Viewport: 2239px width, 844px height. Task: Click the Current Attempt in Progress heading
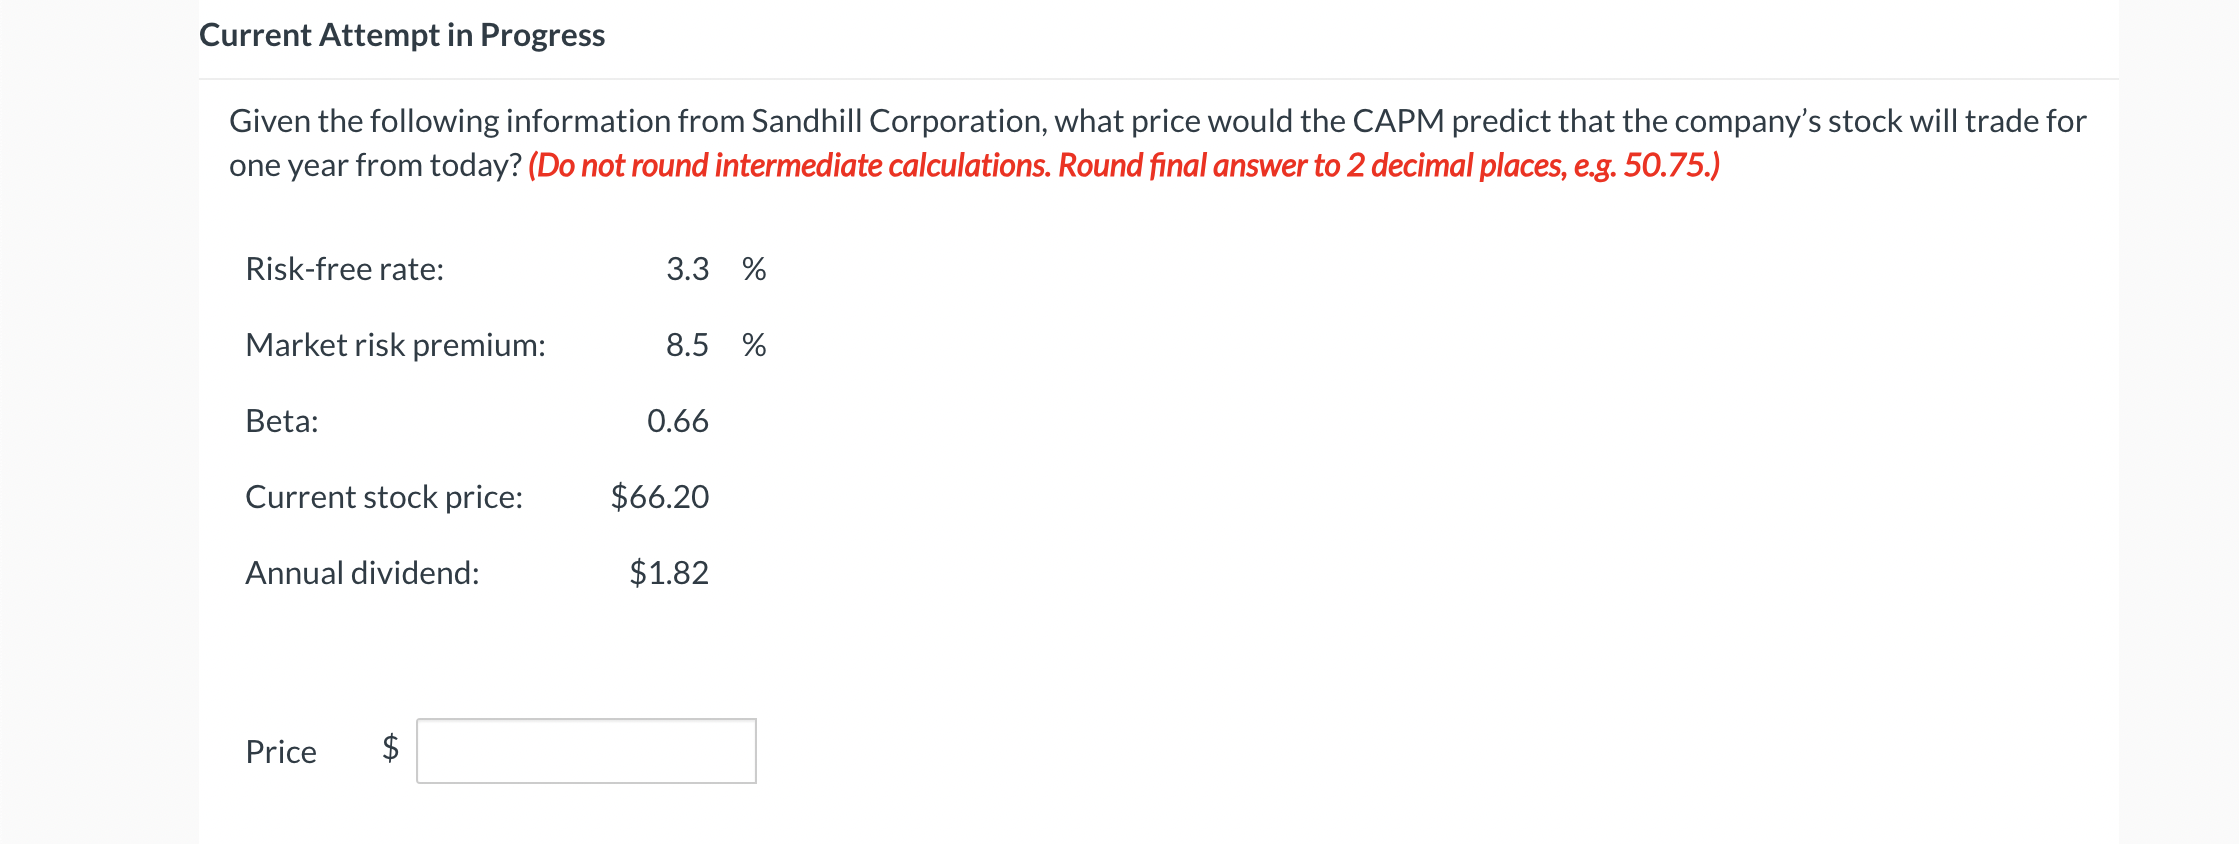402,34
